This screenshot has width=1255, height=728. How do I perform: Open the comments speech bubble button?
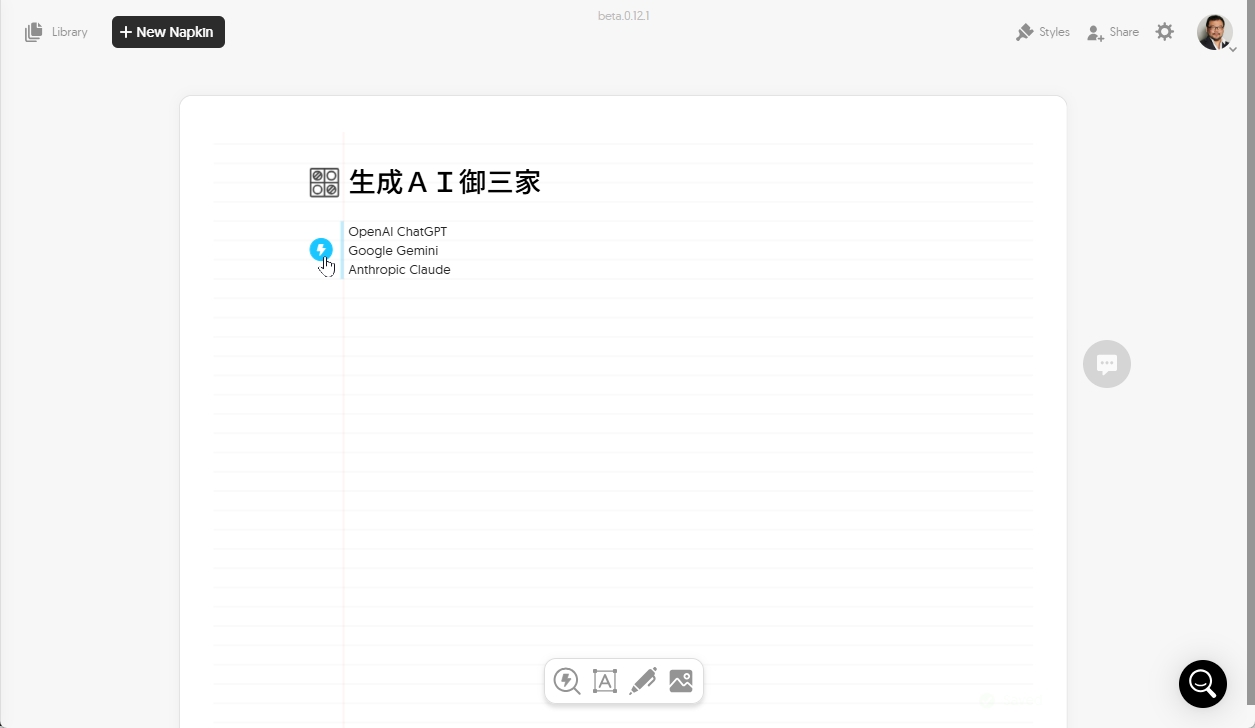pyautogui.click(x=1107, y=364)
